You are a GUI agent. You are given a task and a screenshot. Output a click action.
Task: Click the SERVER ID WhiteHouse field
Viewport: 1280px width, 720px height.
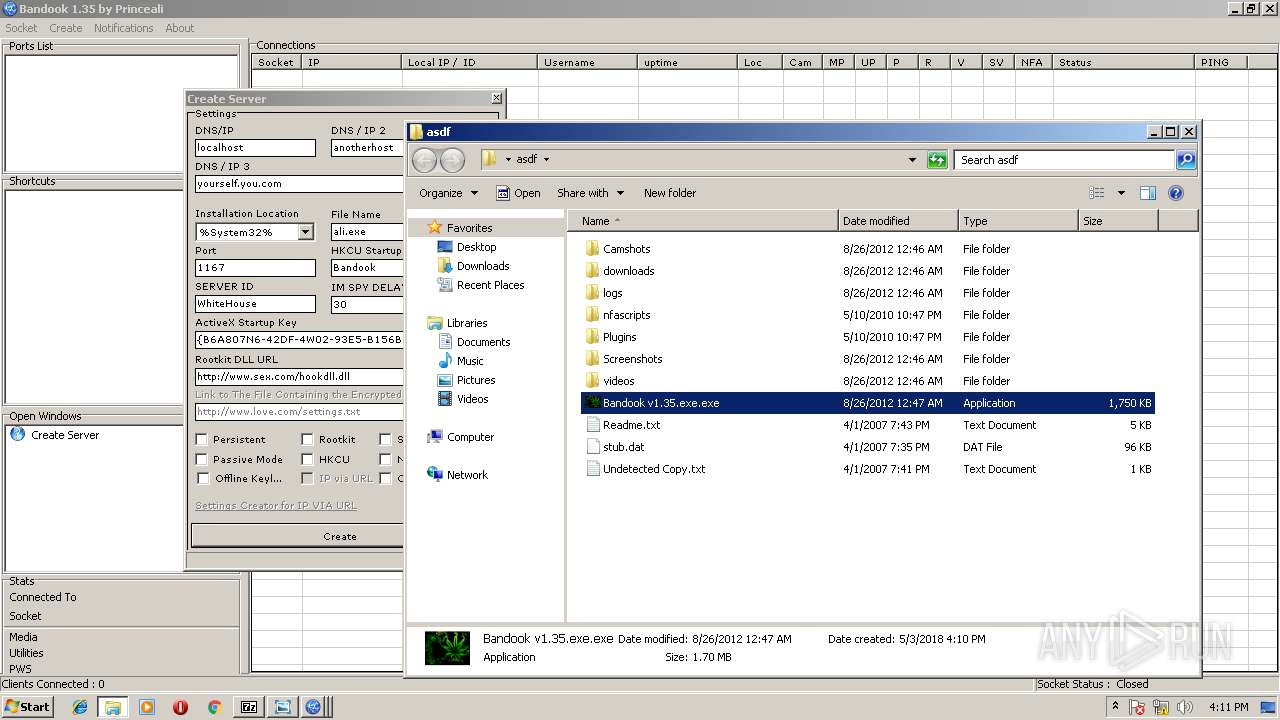pos(255,304)
